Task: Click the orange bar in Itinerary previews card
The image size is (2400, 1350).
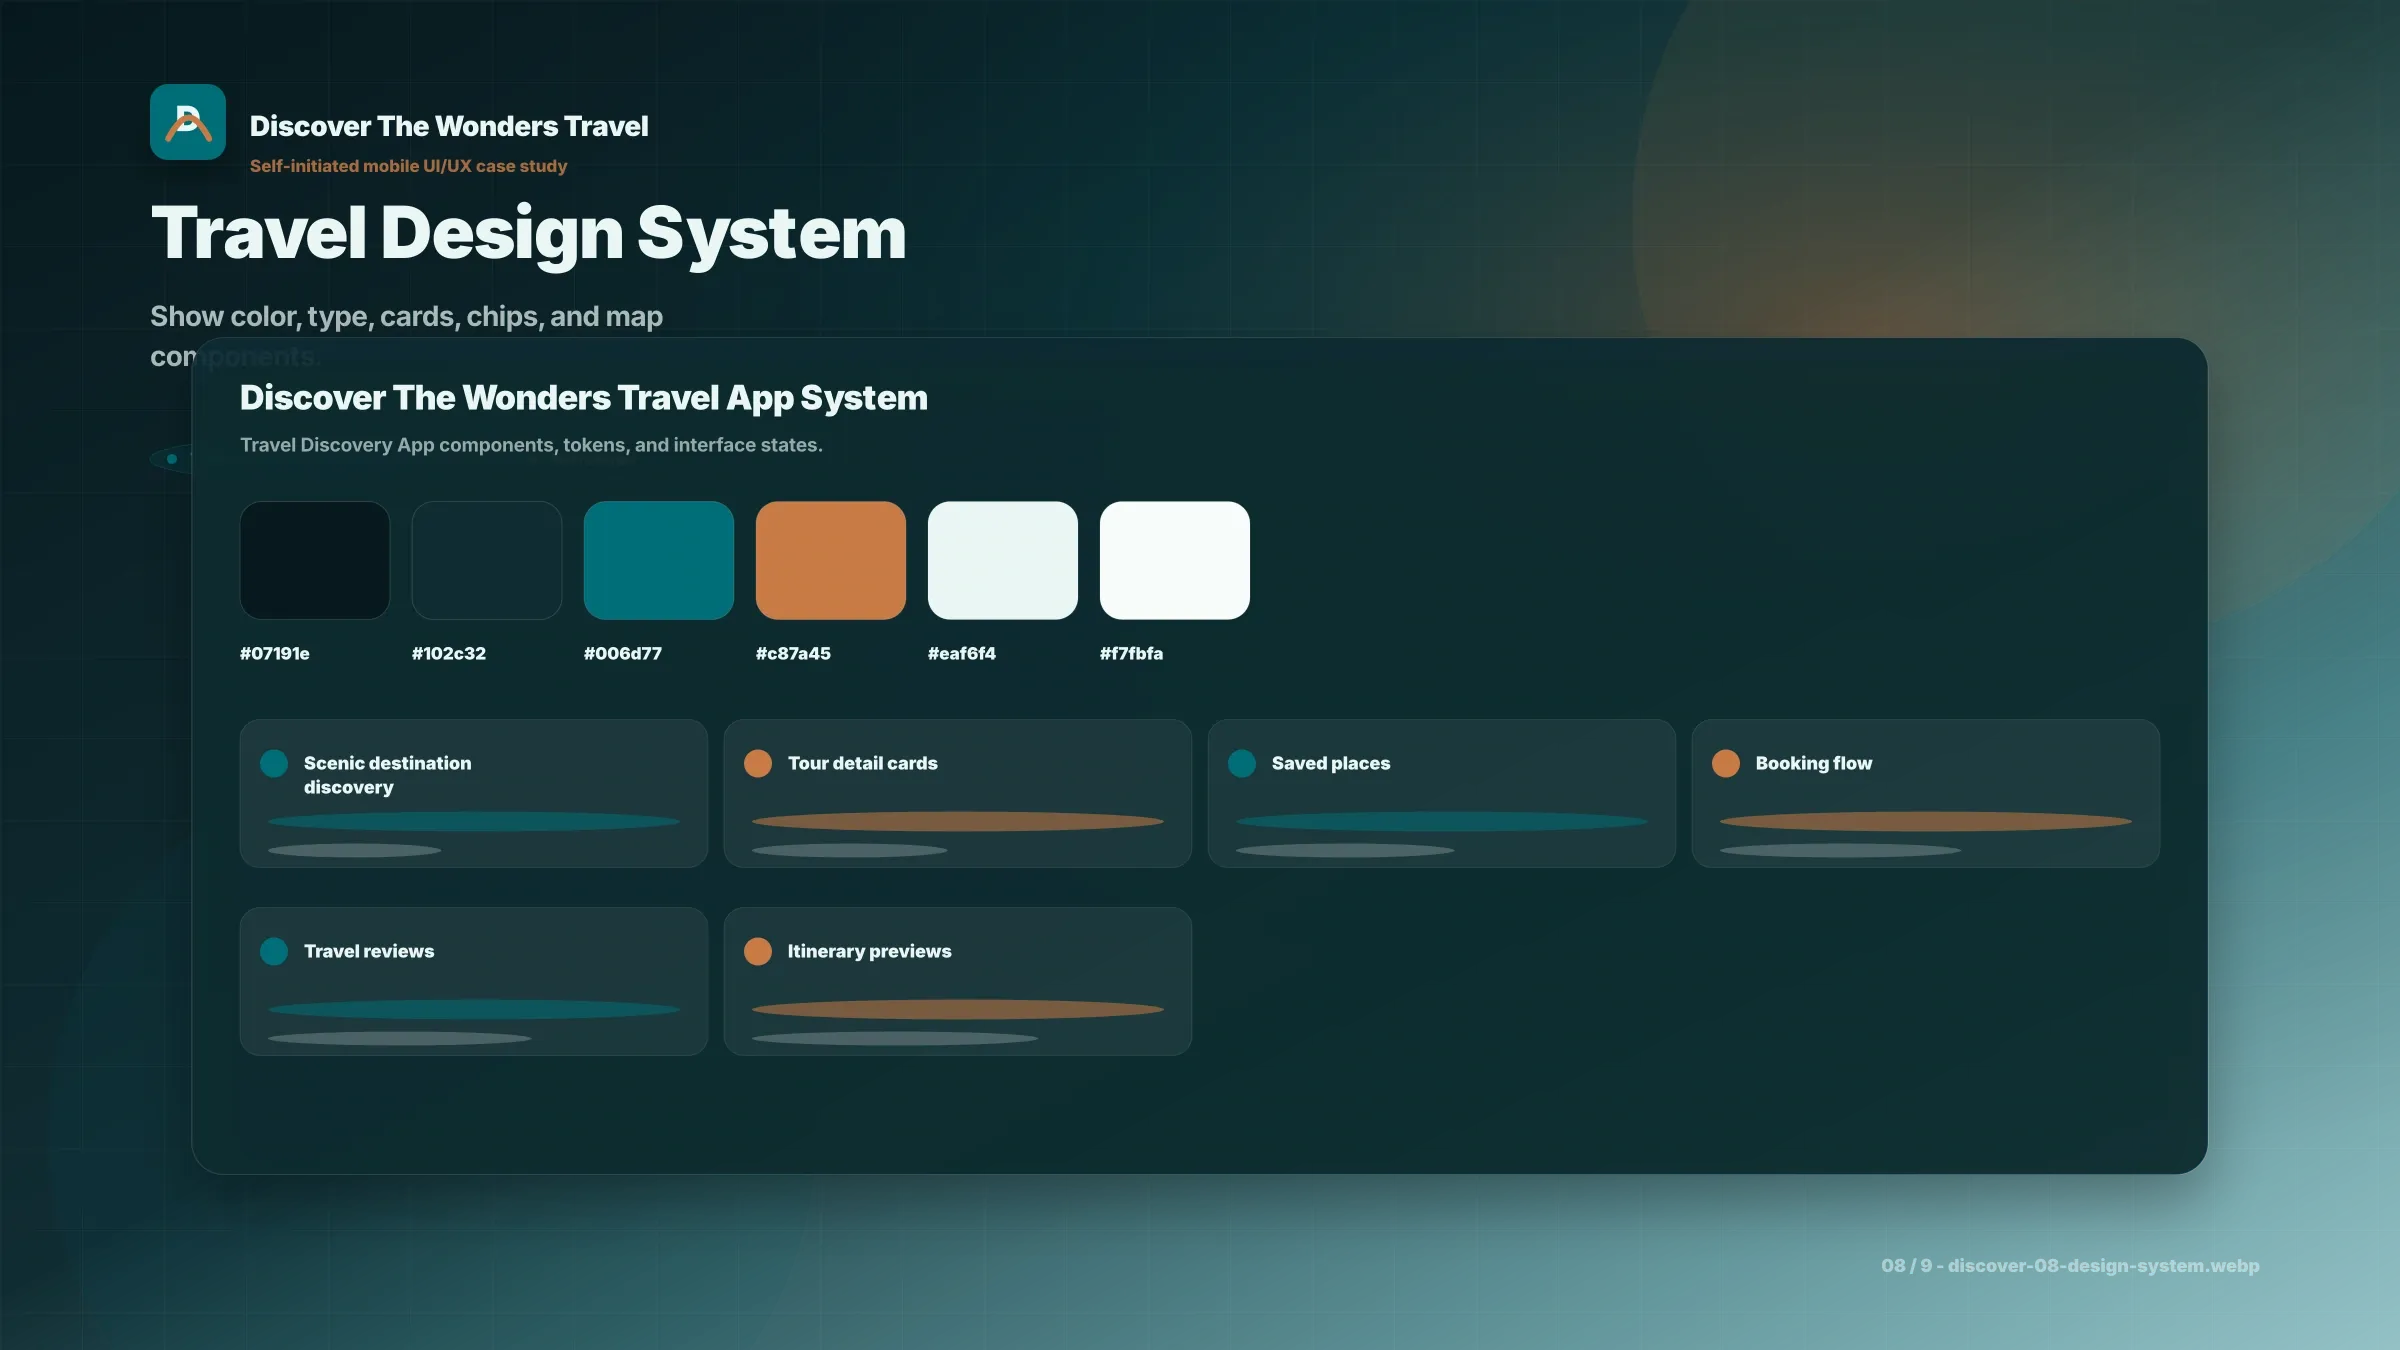Action: (x=958, y=1010)
